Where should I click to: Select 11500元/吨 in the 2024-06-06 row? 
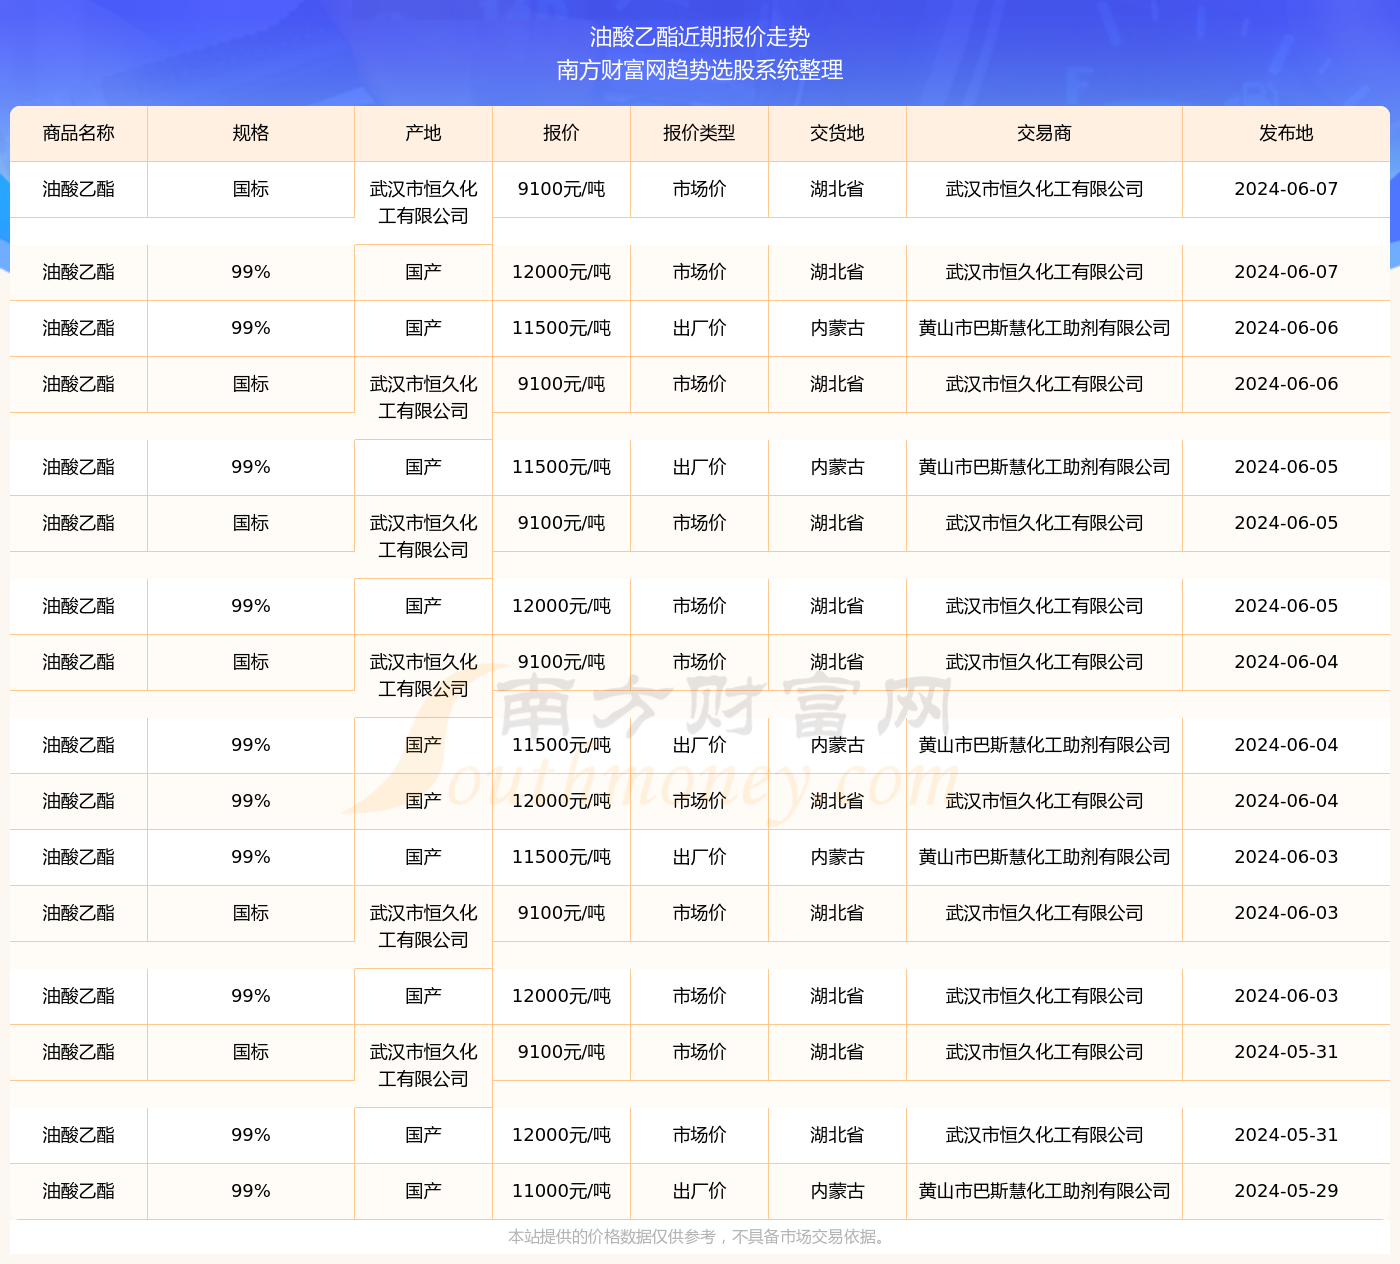pos(561,328)
